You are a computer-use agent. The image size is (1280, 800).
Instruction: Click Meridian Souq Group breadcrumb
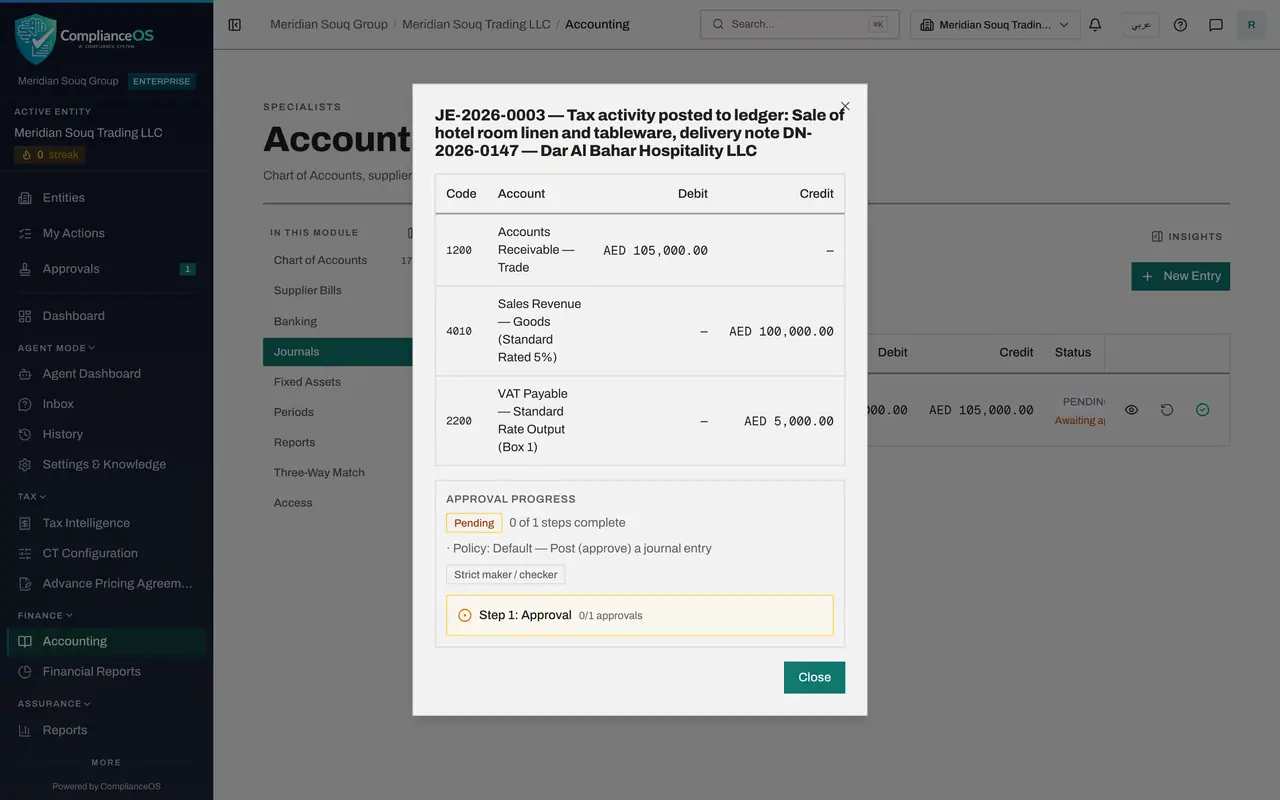[329, 24]
